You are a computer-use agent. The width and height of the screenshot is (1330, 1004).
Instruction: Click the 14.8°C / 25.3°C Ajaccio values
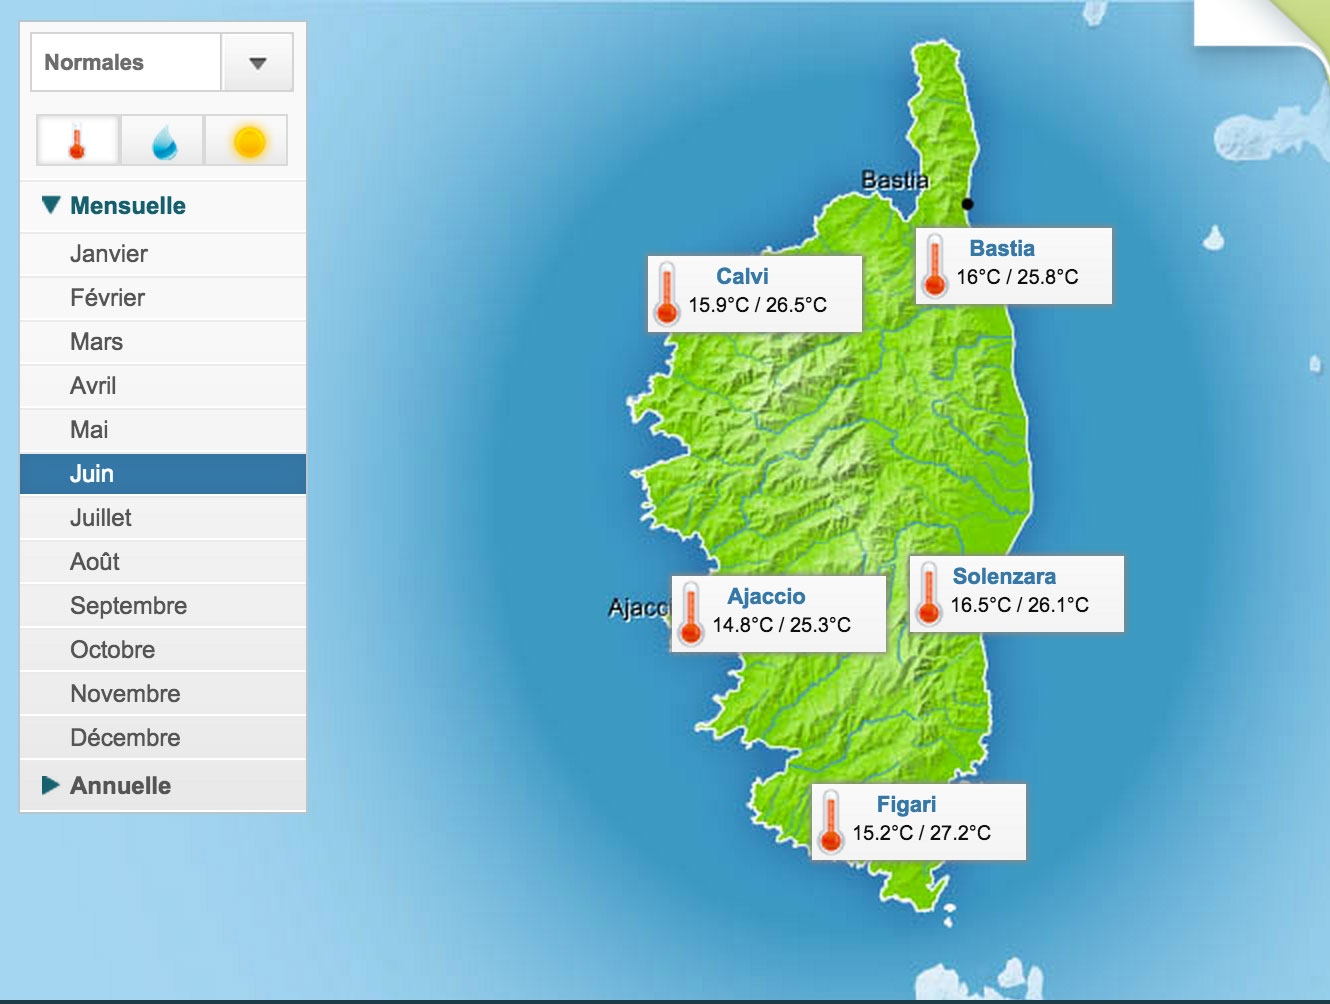[x=782, y=625]
